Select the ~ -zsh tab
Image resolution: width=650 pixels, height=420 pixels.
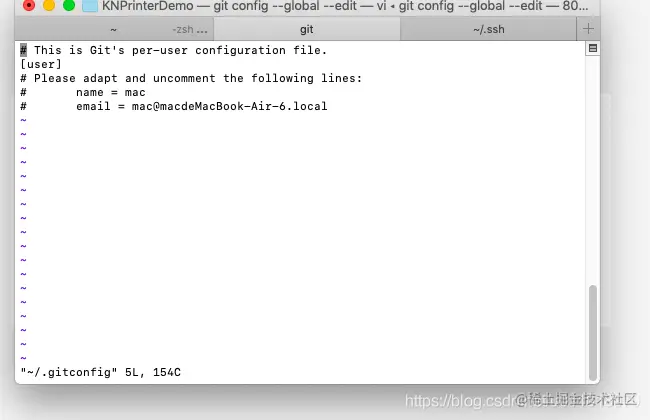114,29
